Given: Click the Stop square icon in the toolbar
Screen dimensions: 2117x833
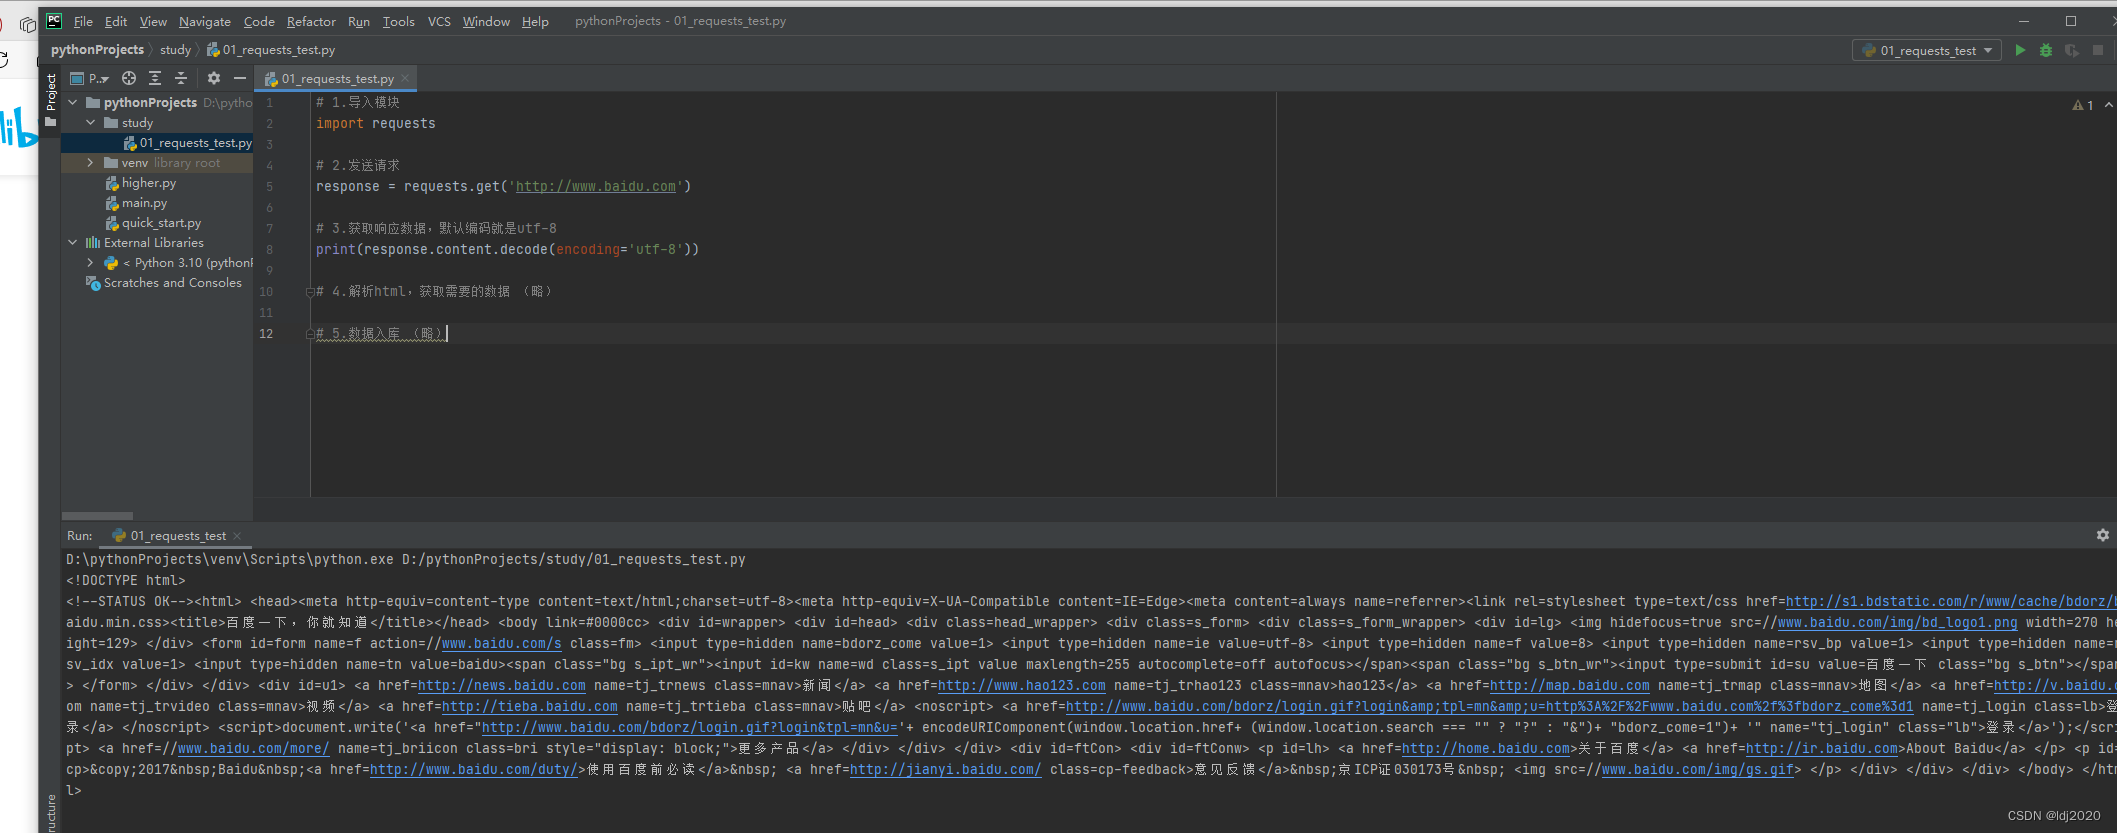Looking at the screenshot, I should pos(2098,50).
